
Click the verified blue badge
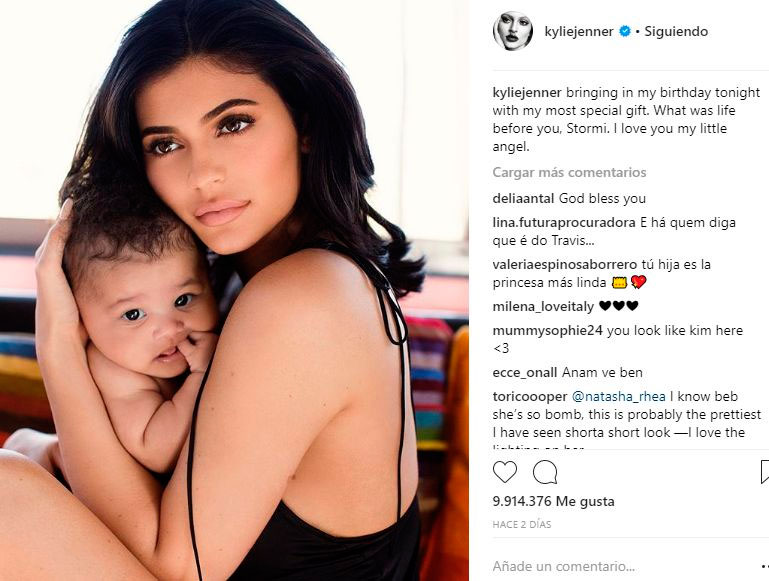625,31
